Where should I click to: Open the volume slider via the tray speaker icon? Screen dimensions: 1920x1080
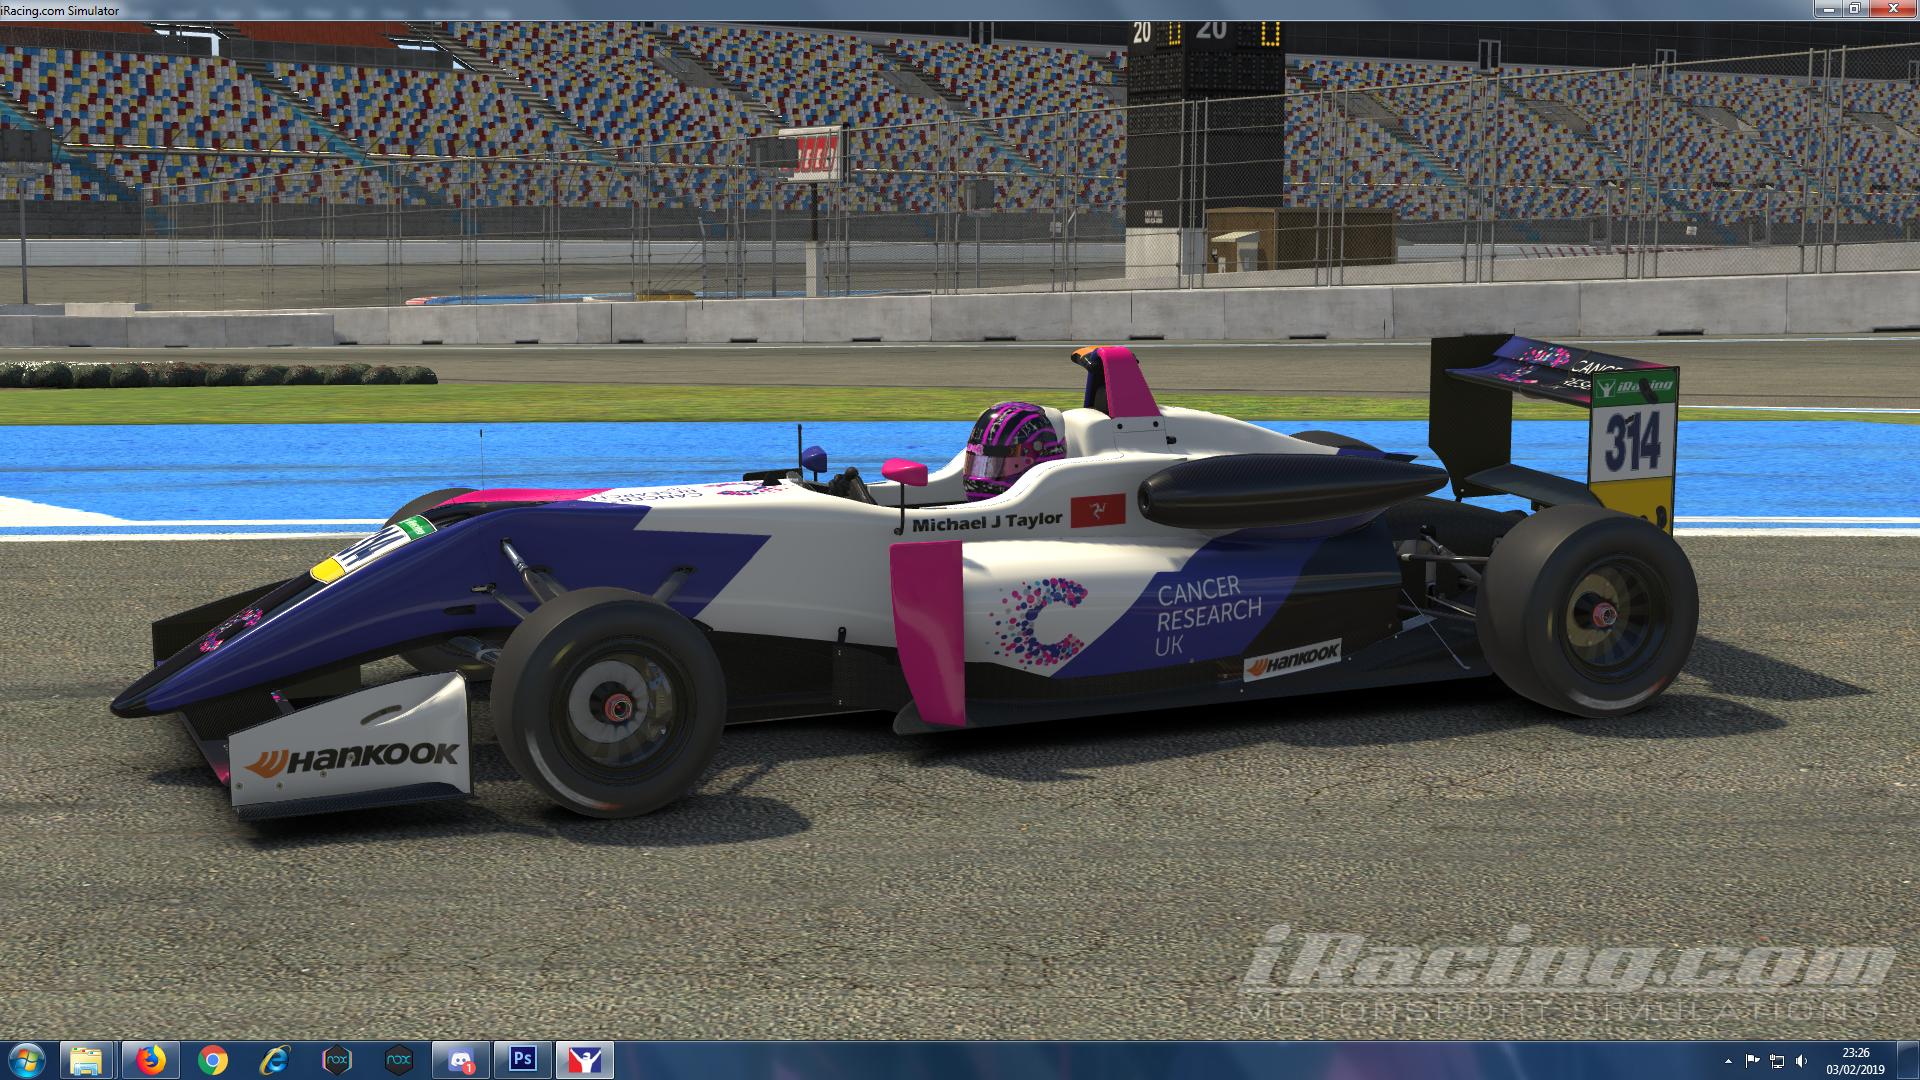tap(1801, 1062)
